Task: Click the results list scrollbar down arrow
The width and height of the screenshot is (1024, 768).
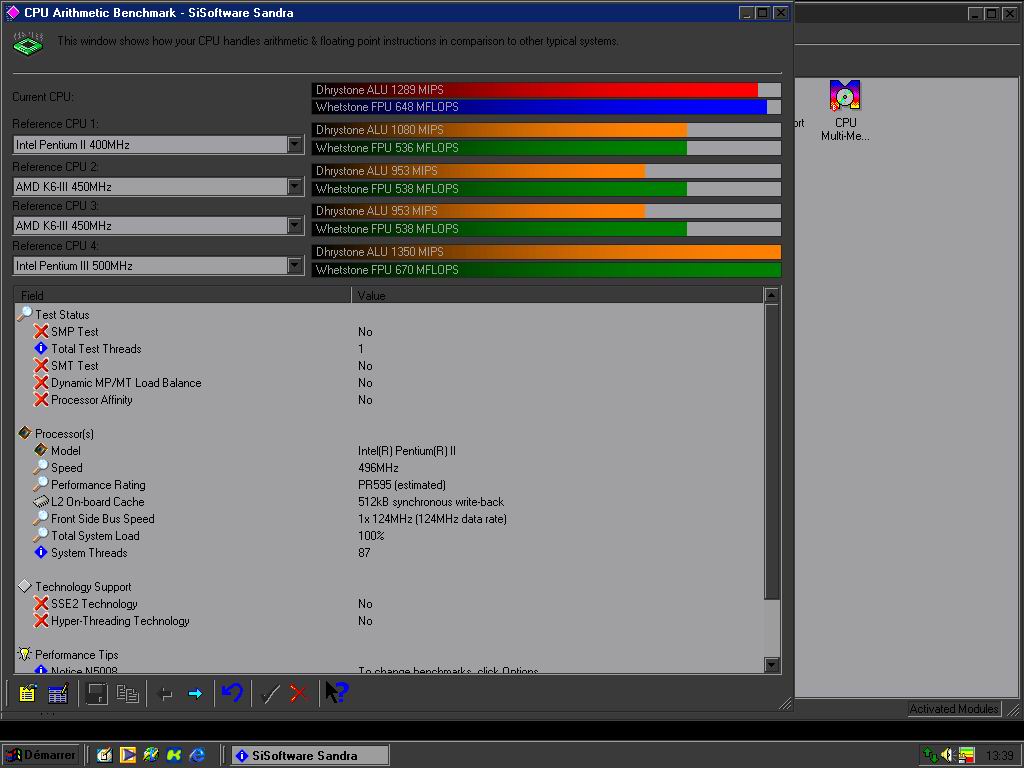Action: [771, 665]
